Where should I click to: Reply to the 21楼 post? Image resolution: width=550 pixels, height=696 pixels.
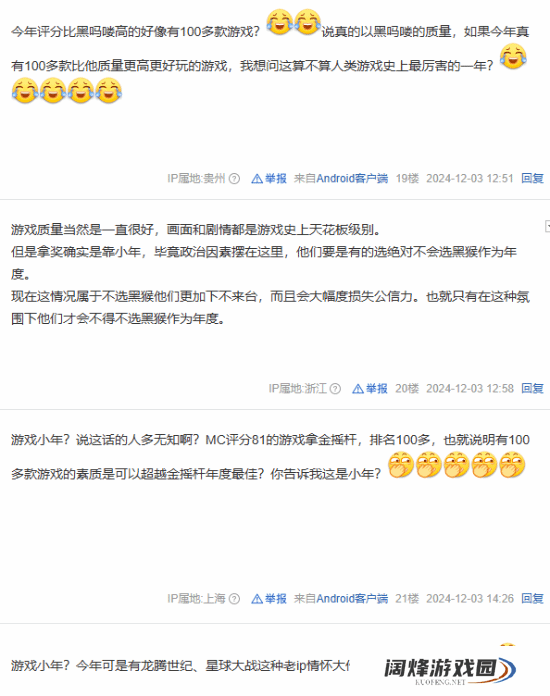532,599
